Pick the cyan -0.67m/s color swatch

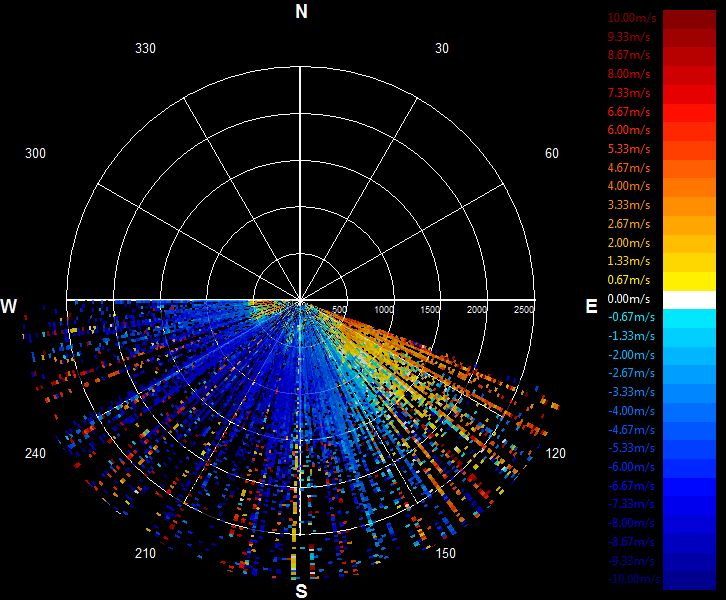(689, 319)
